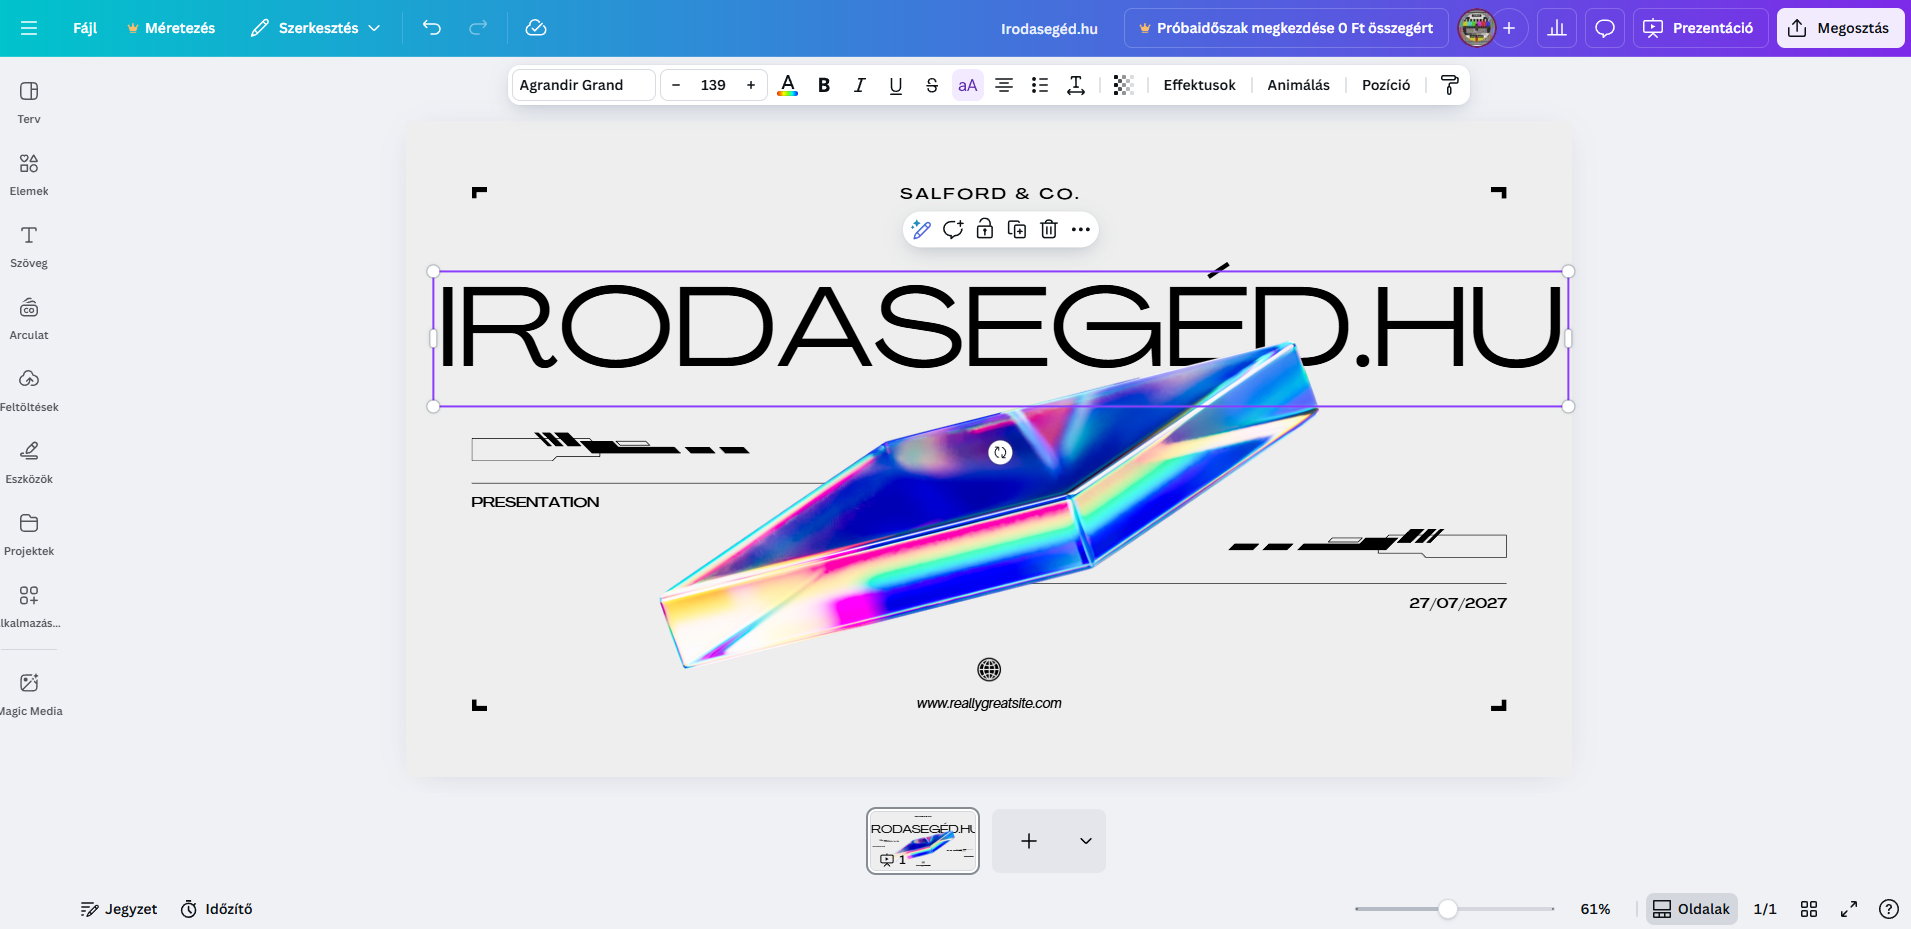The height and width of the screenshot is (929, 1911).
Task: Open the Feltöltések uploads panel
Action: tap(29, 390)
